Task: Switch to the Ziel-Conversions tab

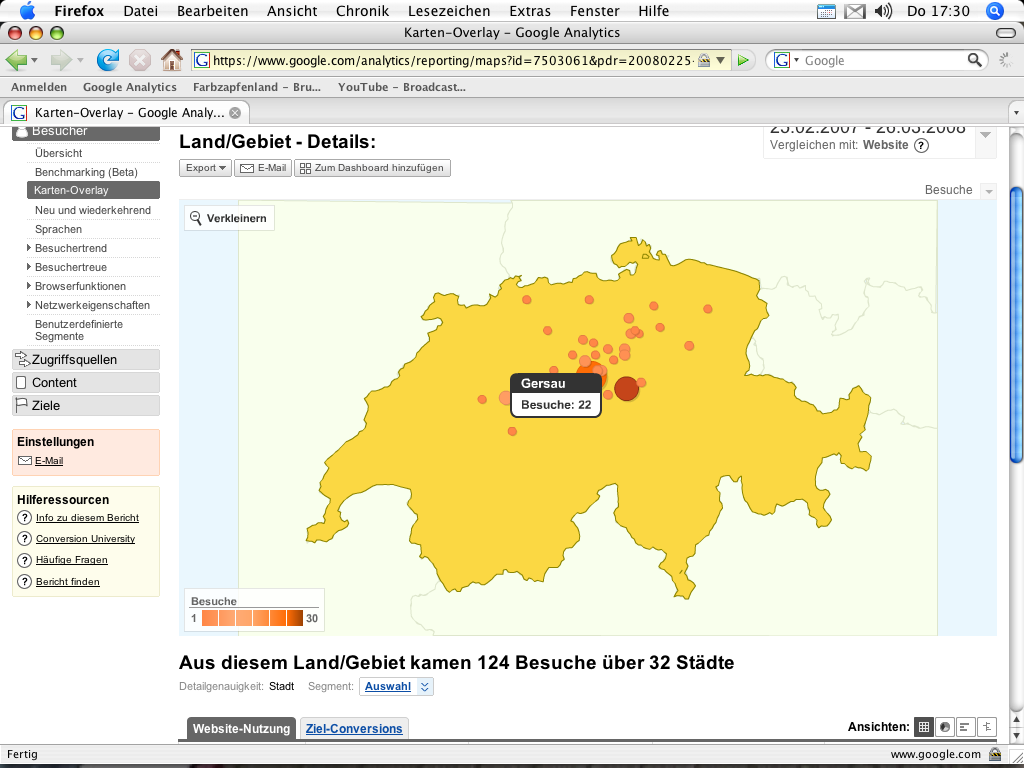Action: coord(354,728)
